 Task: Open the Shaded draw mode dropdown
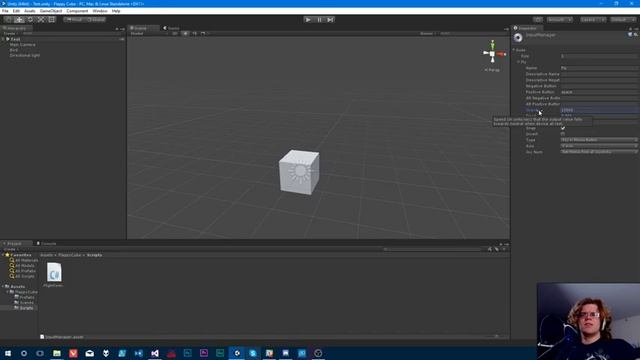click(149, 33)
